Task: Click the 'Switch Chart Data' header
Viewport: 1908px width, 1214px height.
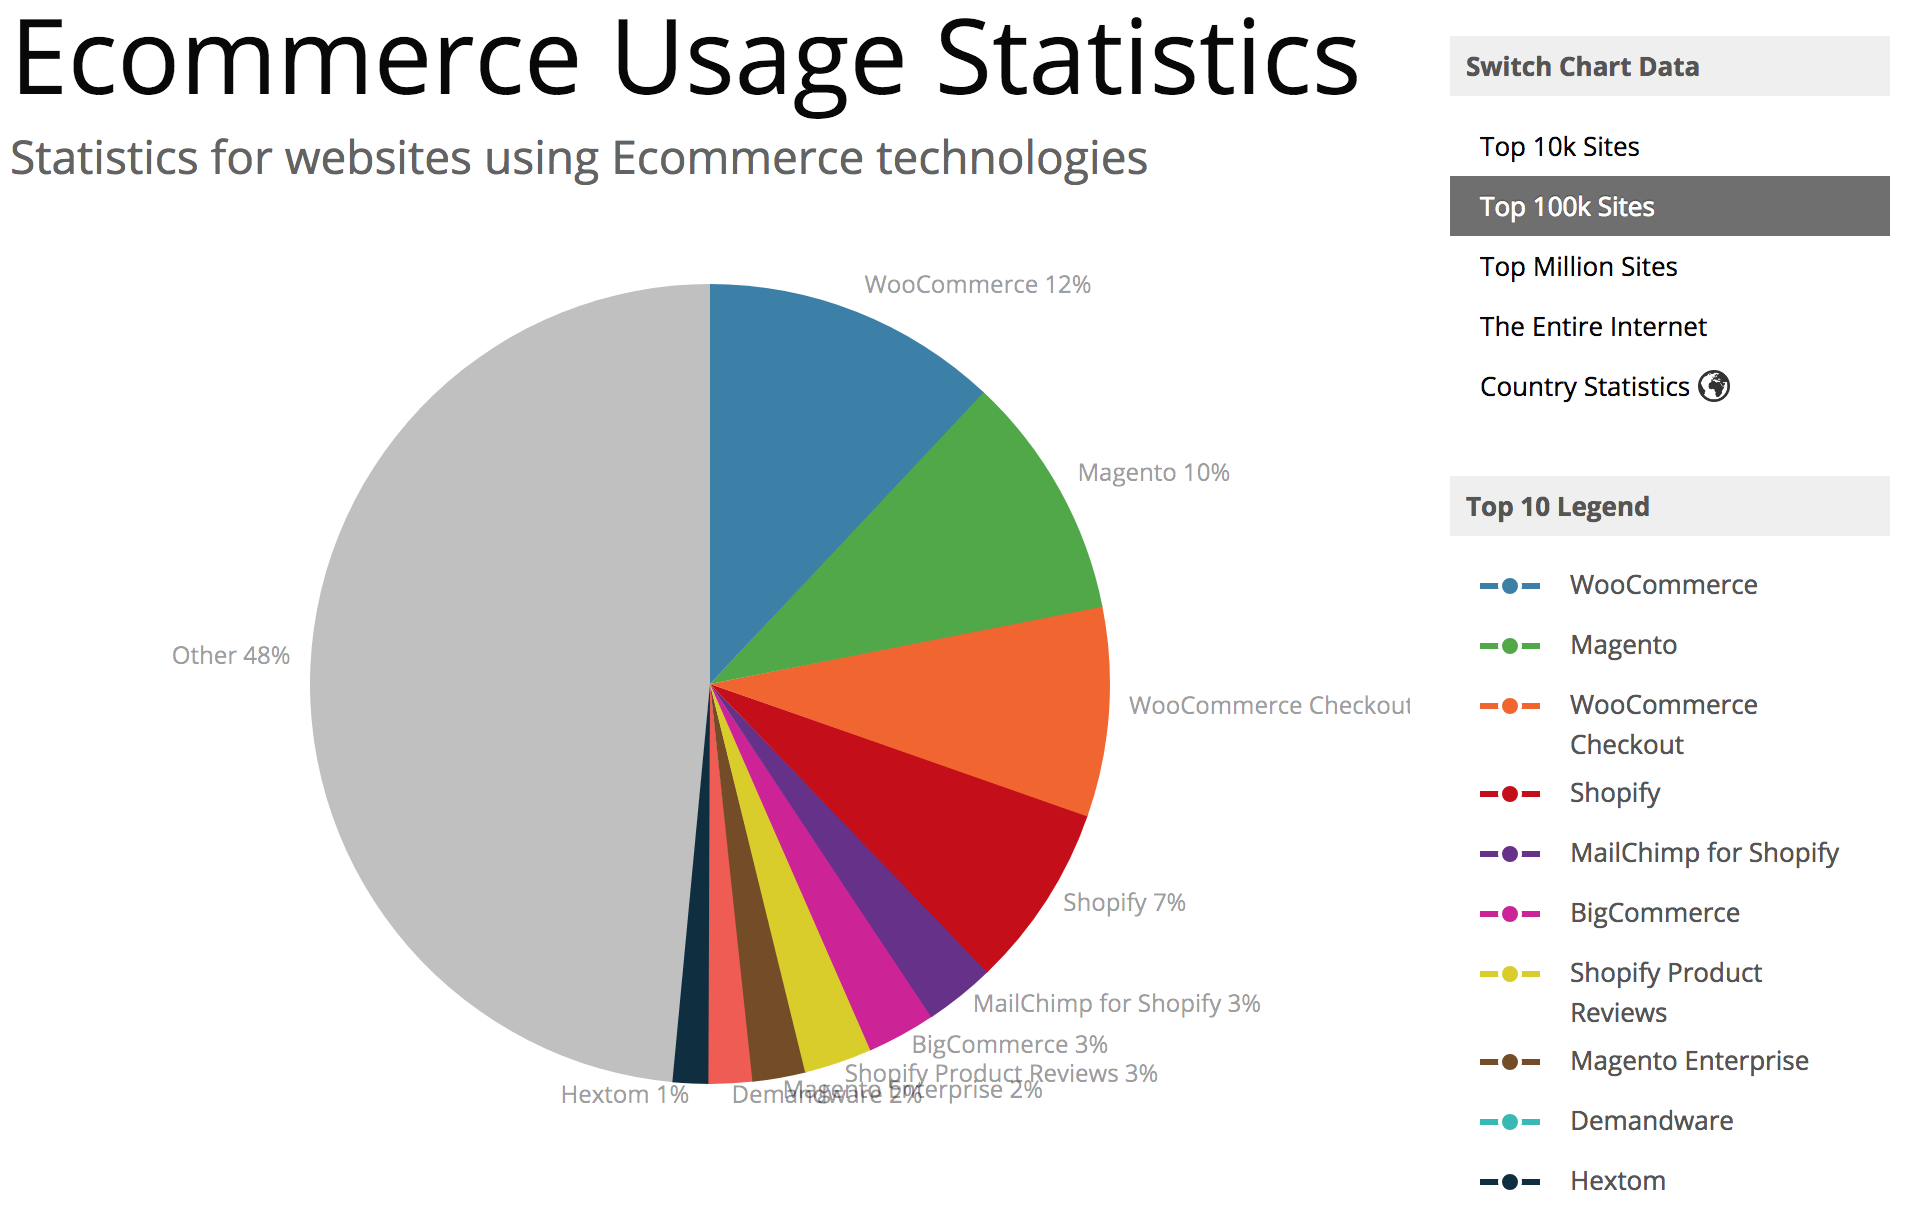Action: pos(1669,66)
